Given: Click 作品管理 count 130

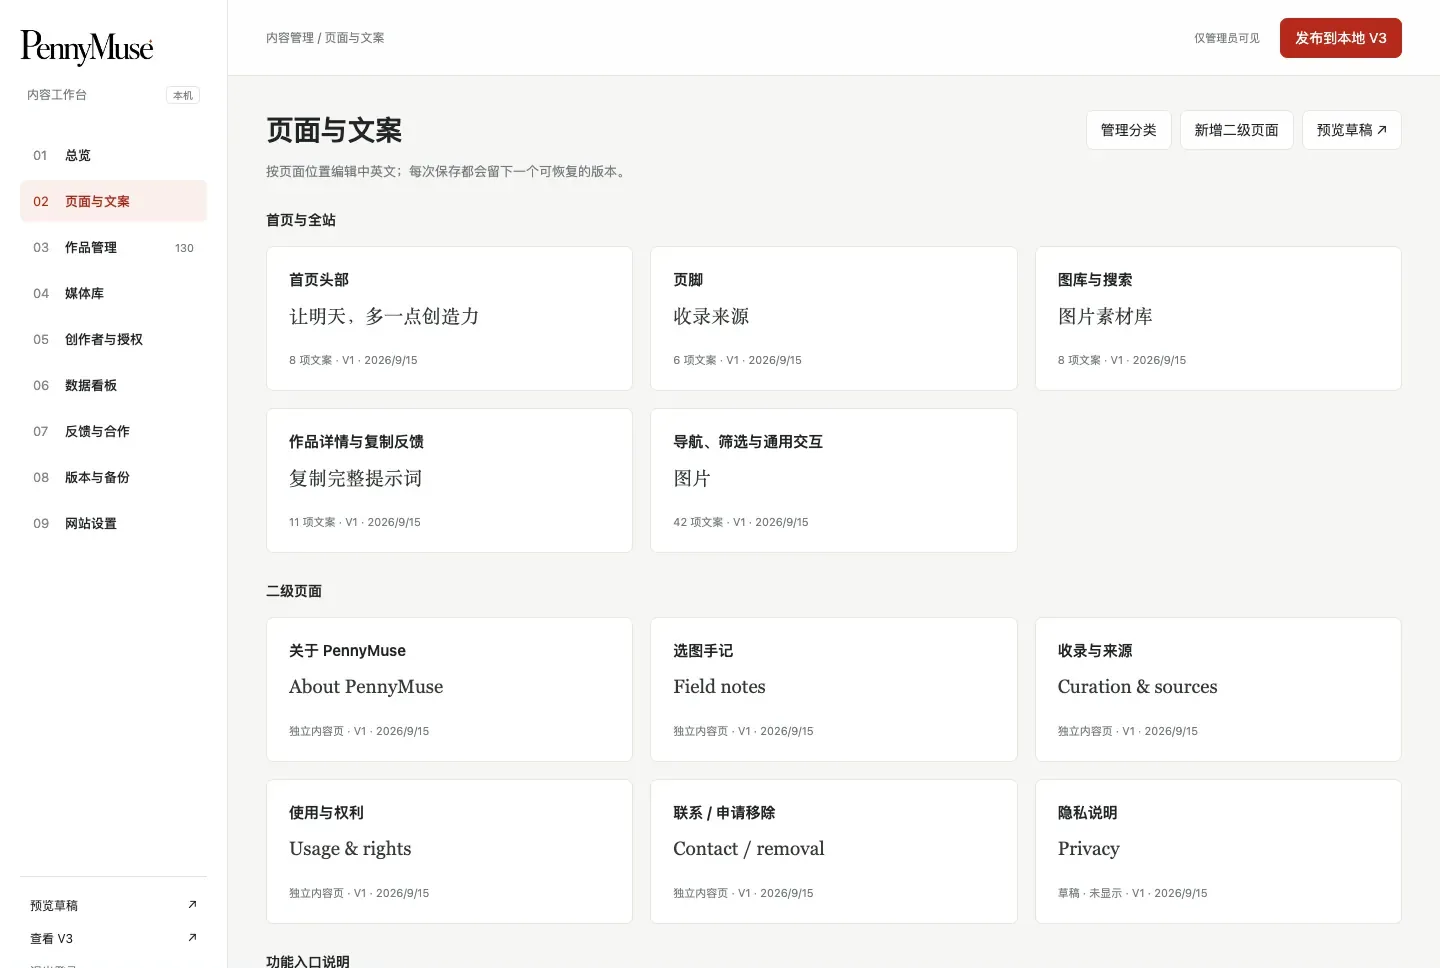Looking at the screenshot, I should pos(184,248).
